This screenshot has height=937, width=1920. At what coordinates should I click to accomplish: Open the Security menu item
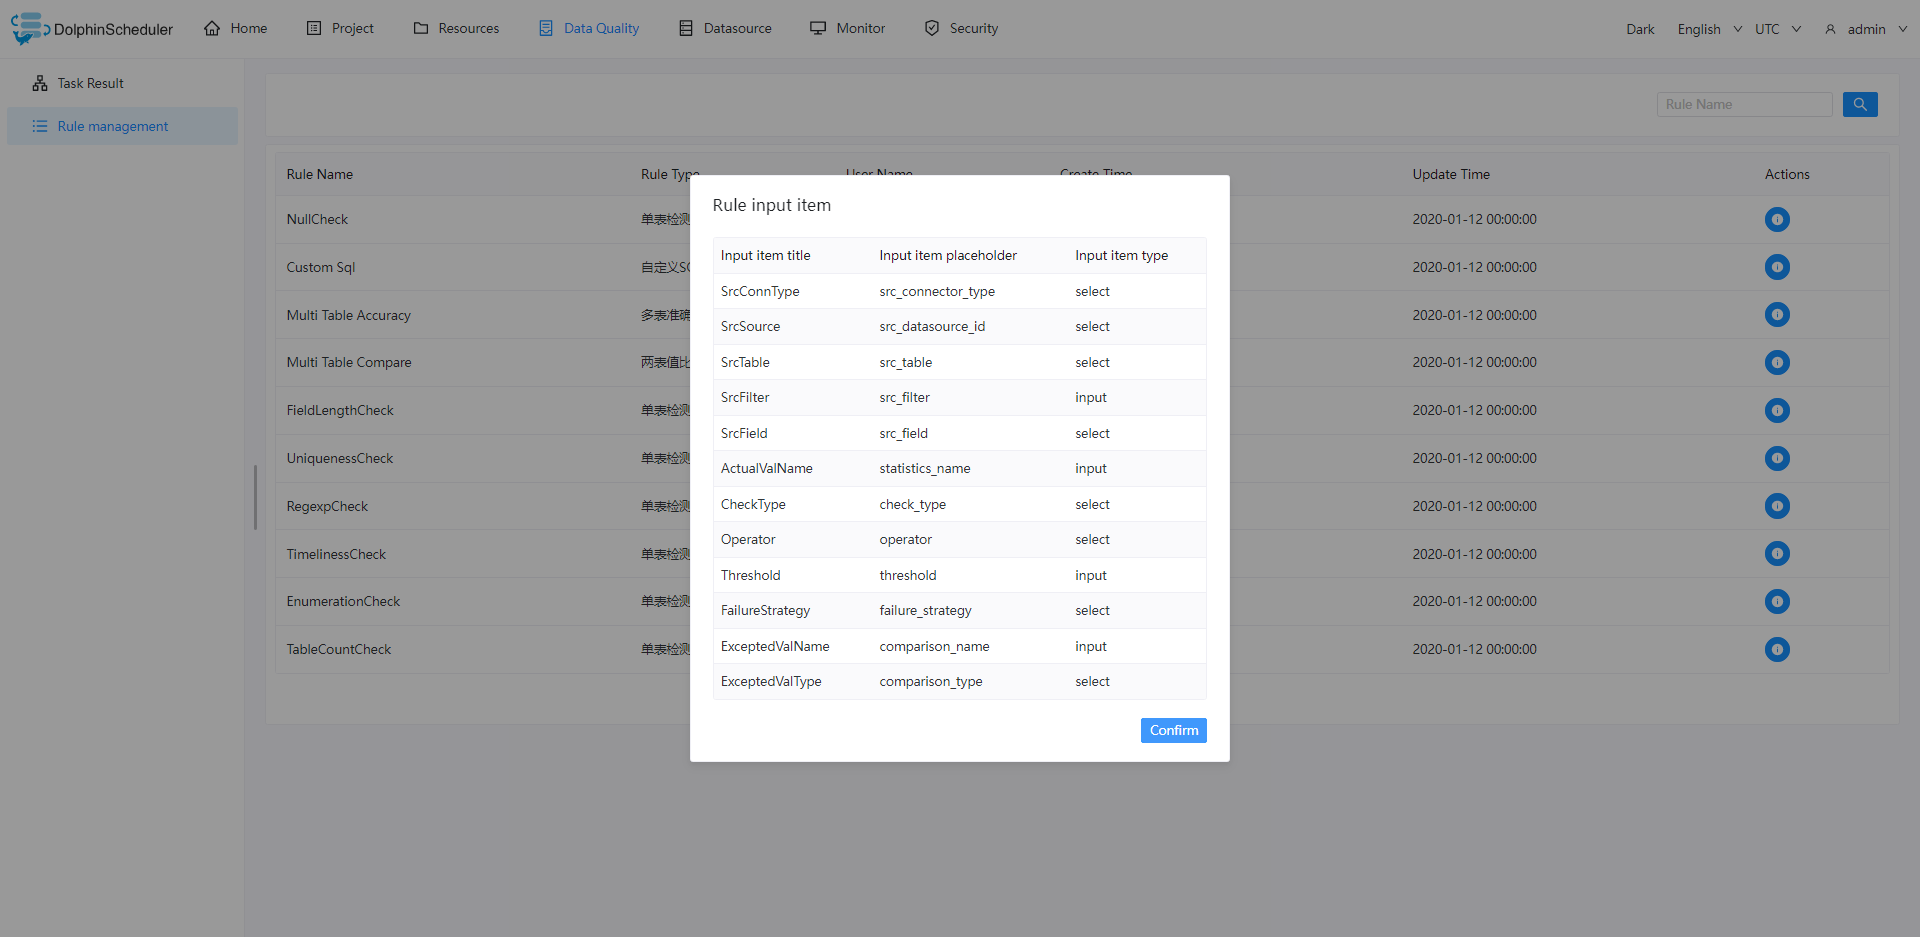[x=961, y=28]
